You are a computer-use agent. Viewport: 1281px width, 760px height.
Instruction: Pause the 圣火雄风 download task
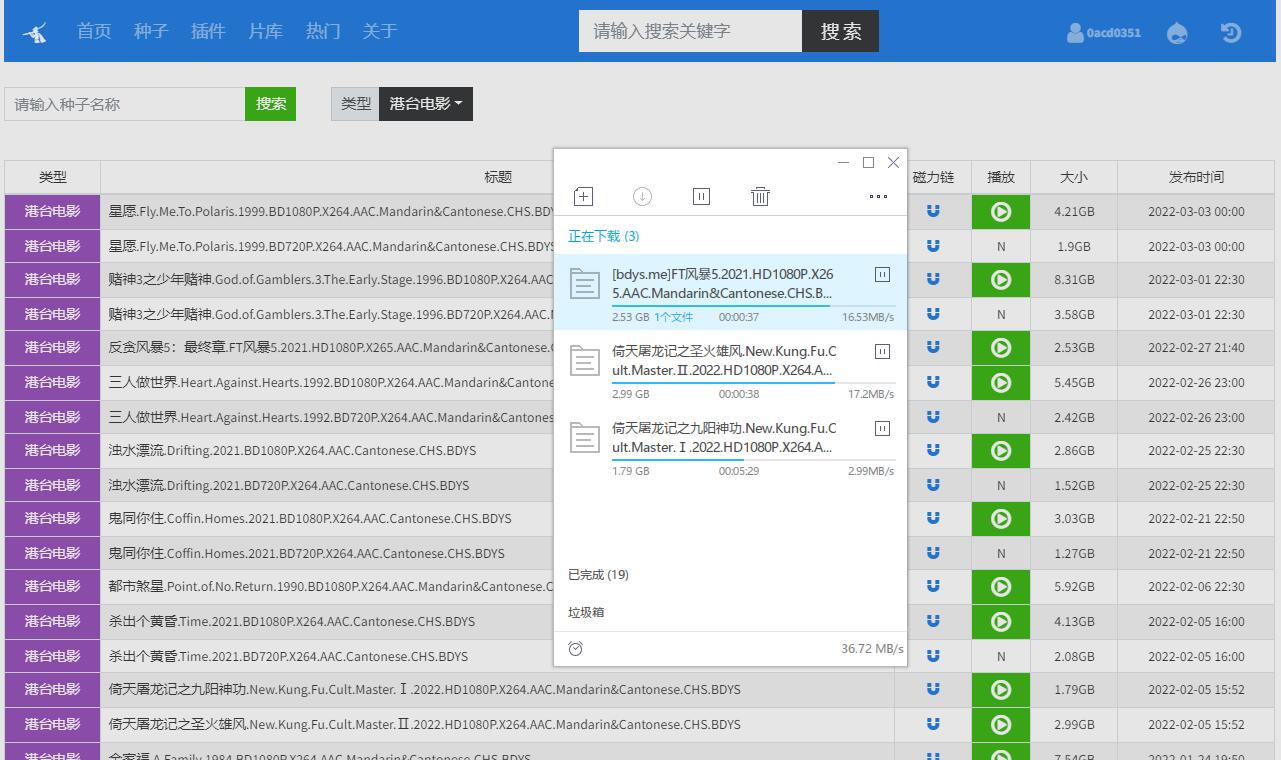pos(882,351)
